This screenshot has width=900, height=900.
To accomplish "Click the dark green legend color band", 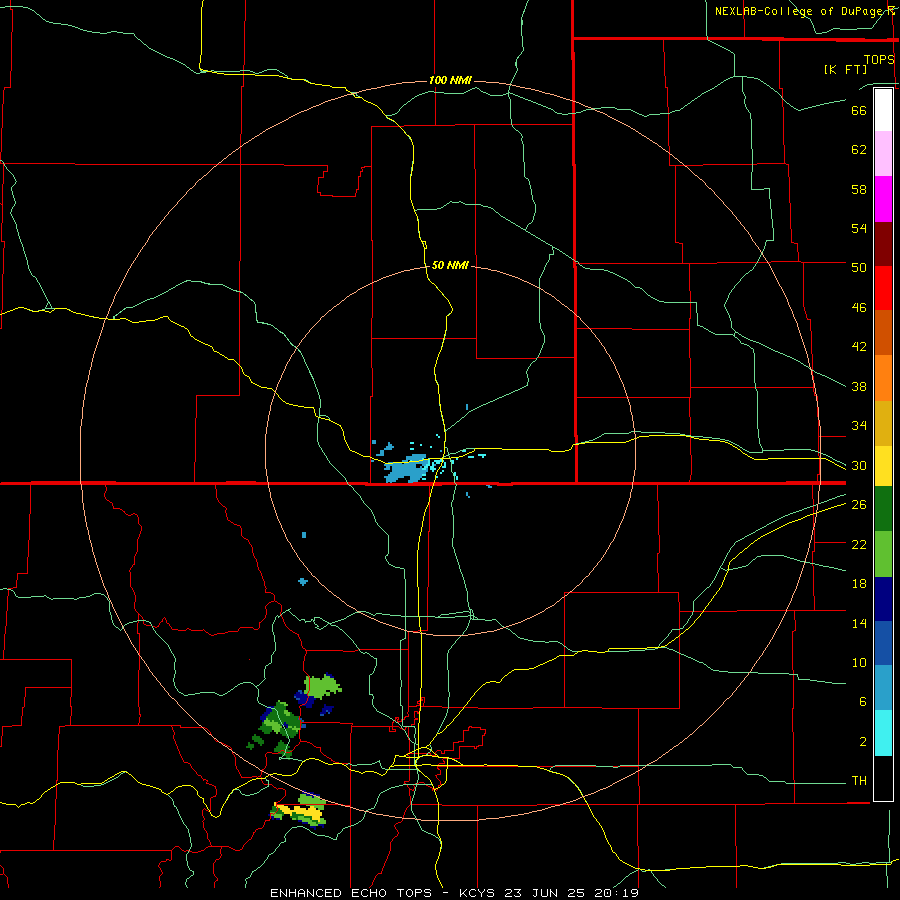I will (x=883, y=508).
